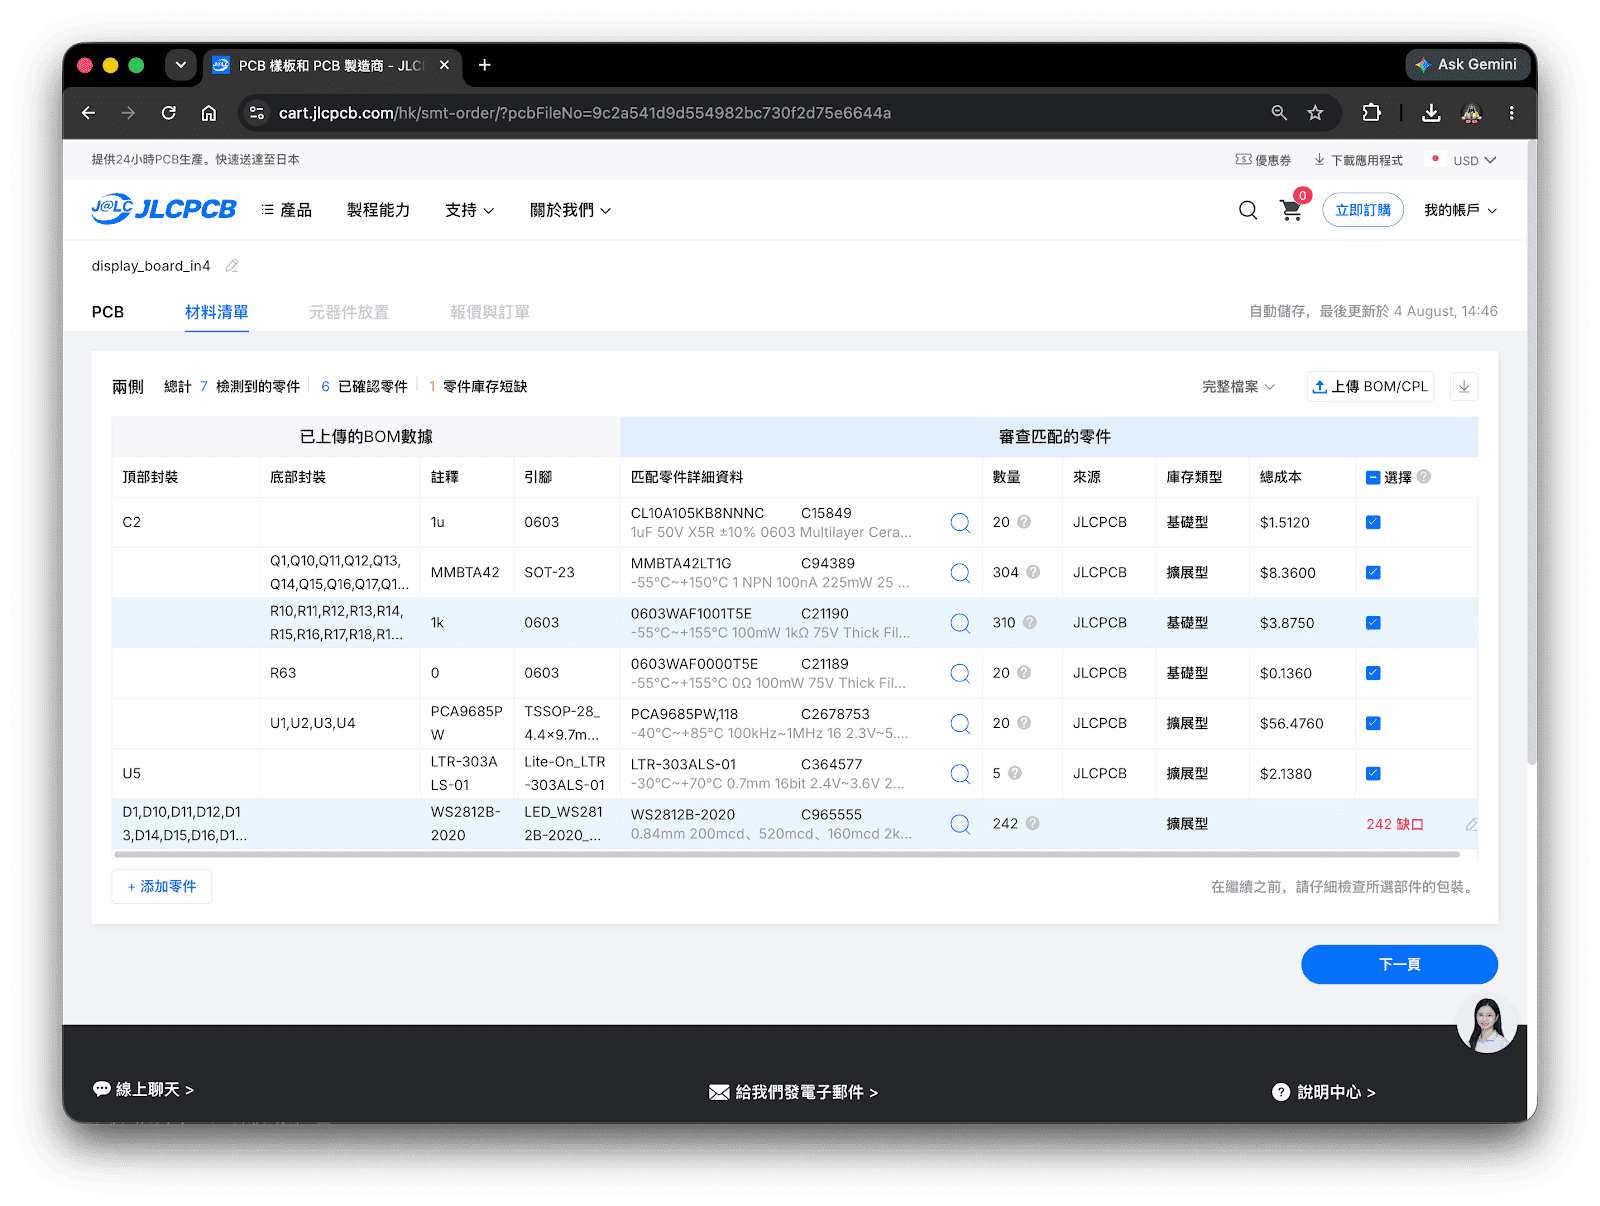Uncheck selection for R63 row
1600x1206 pixels.
click(1373, 673)
